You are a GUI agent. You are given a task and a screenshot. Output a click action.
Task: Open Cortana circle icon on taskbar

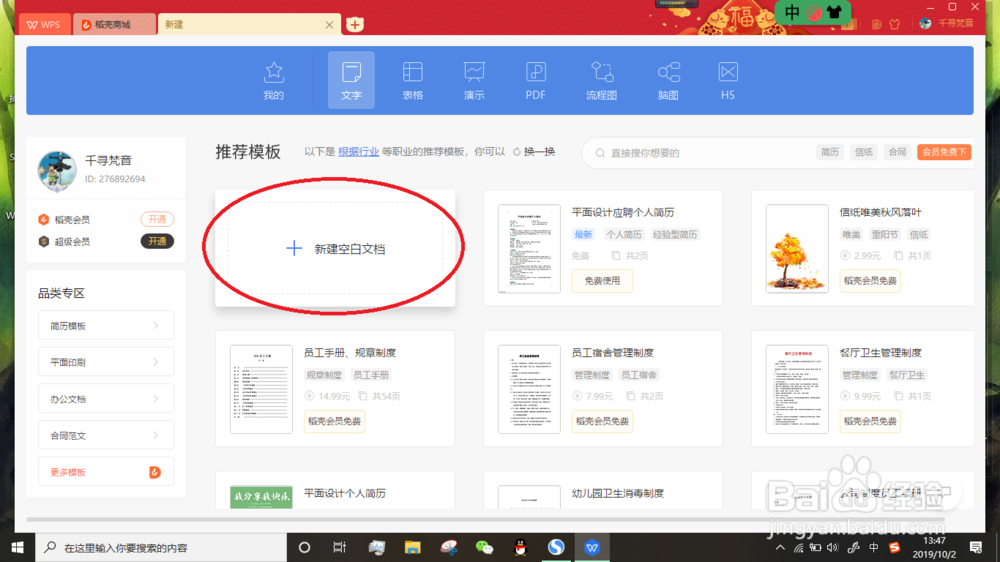point(304,547)
